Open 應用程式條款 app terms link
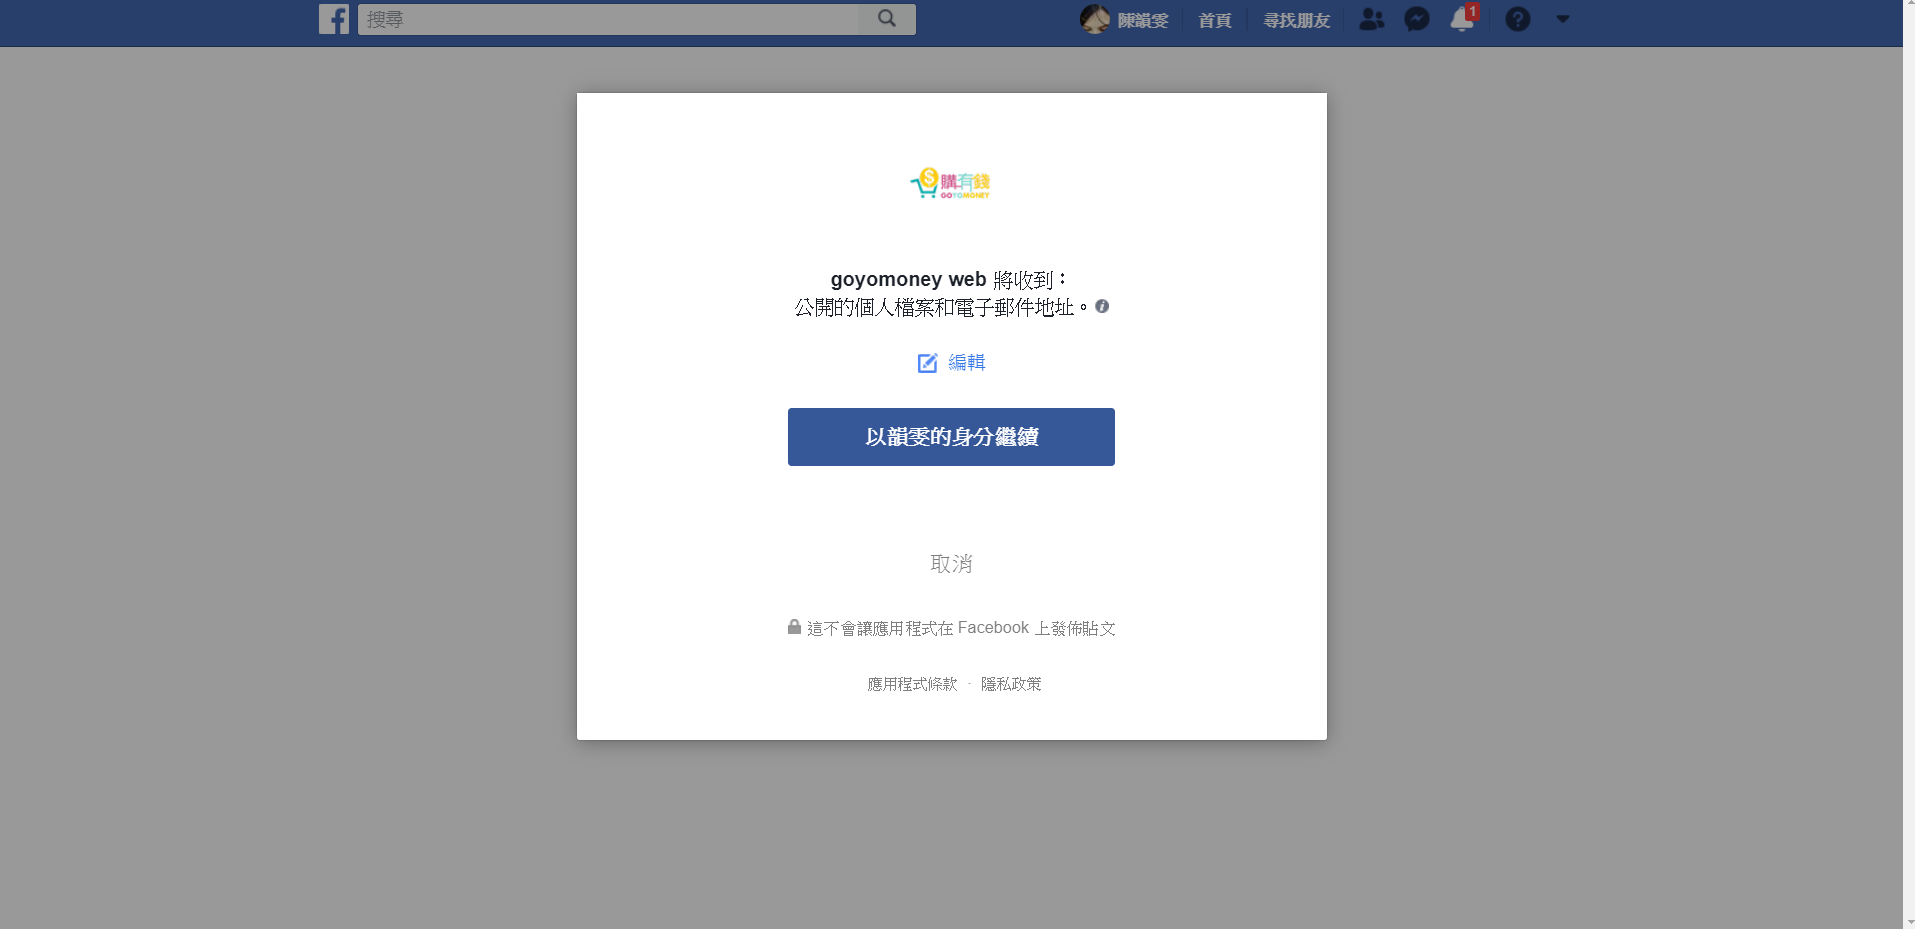Image resolution: width=1915 pixels, height=929 pixels. [912, 684]
